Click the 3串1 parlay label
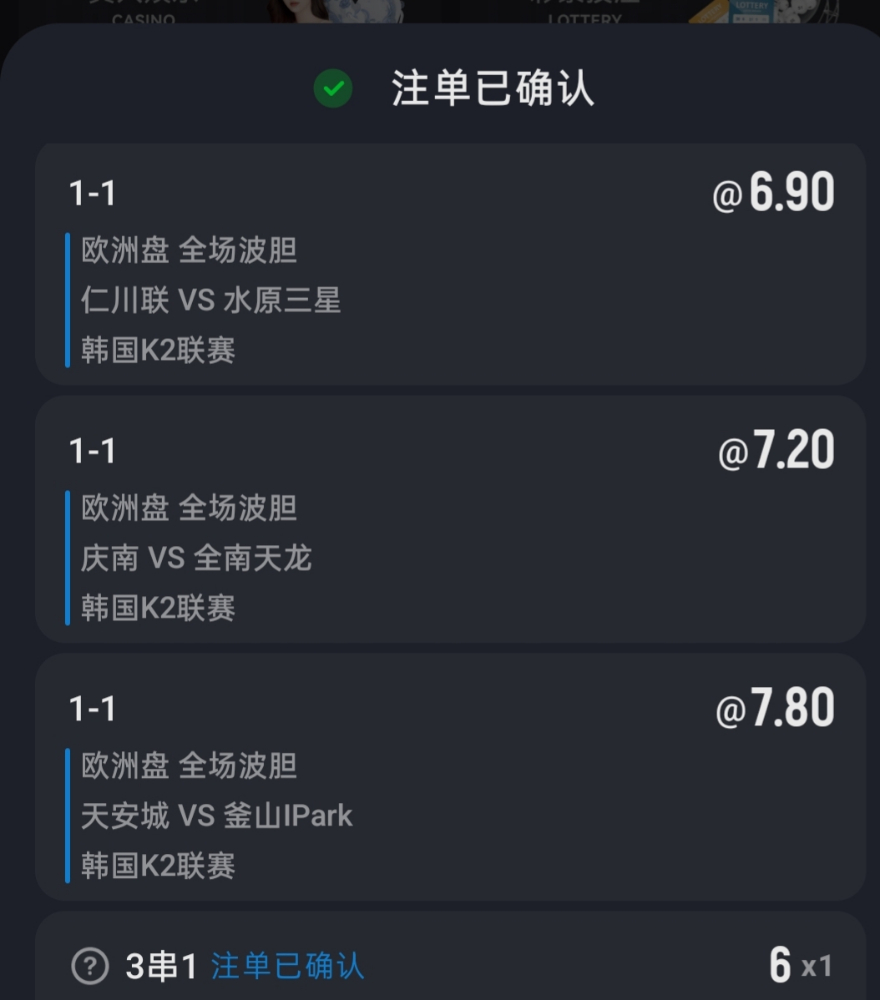 click(161, 966)
